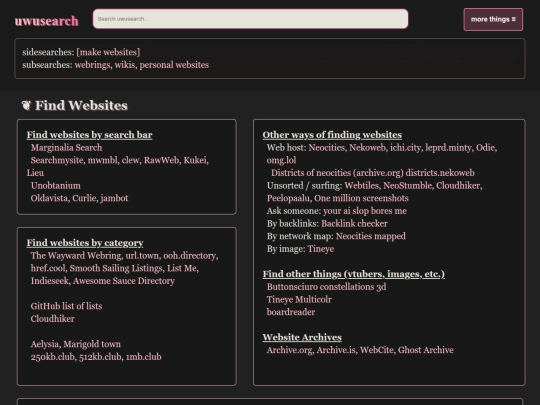
Task: Visit Unobtanium link
Action: (x=55, y=186)
